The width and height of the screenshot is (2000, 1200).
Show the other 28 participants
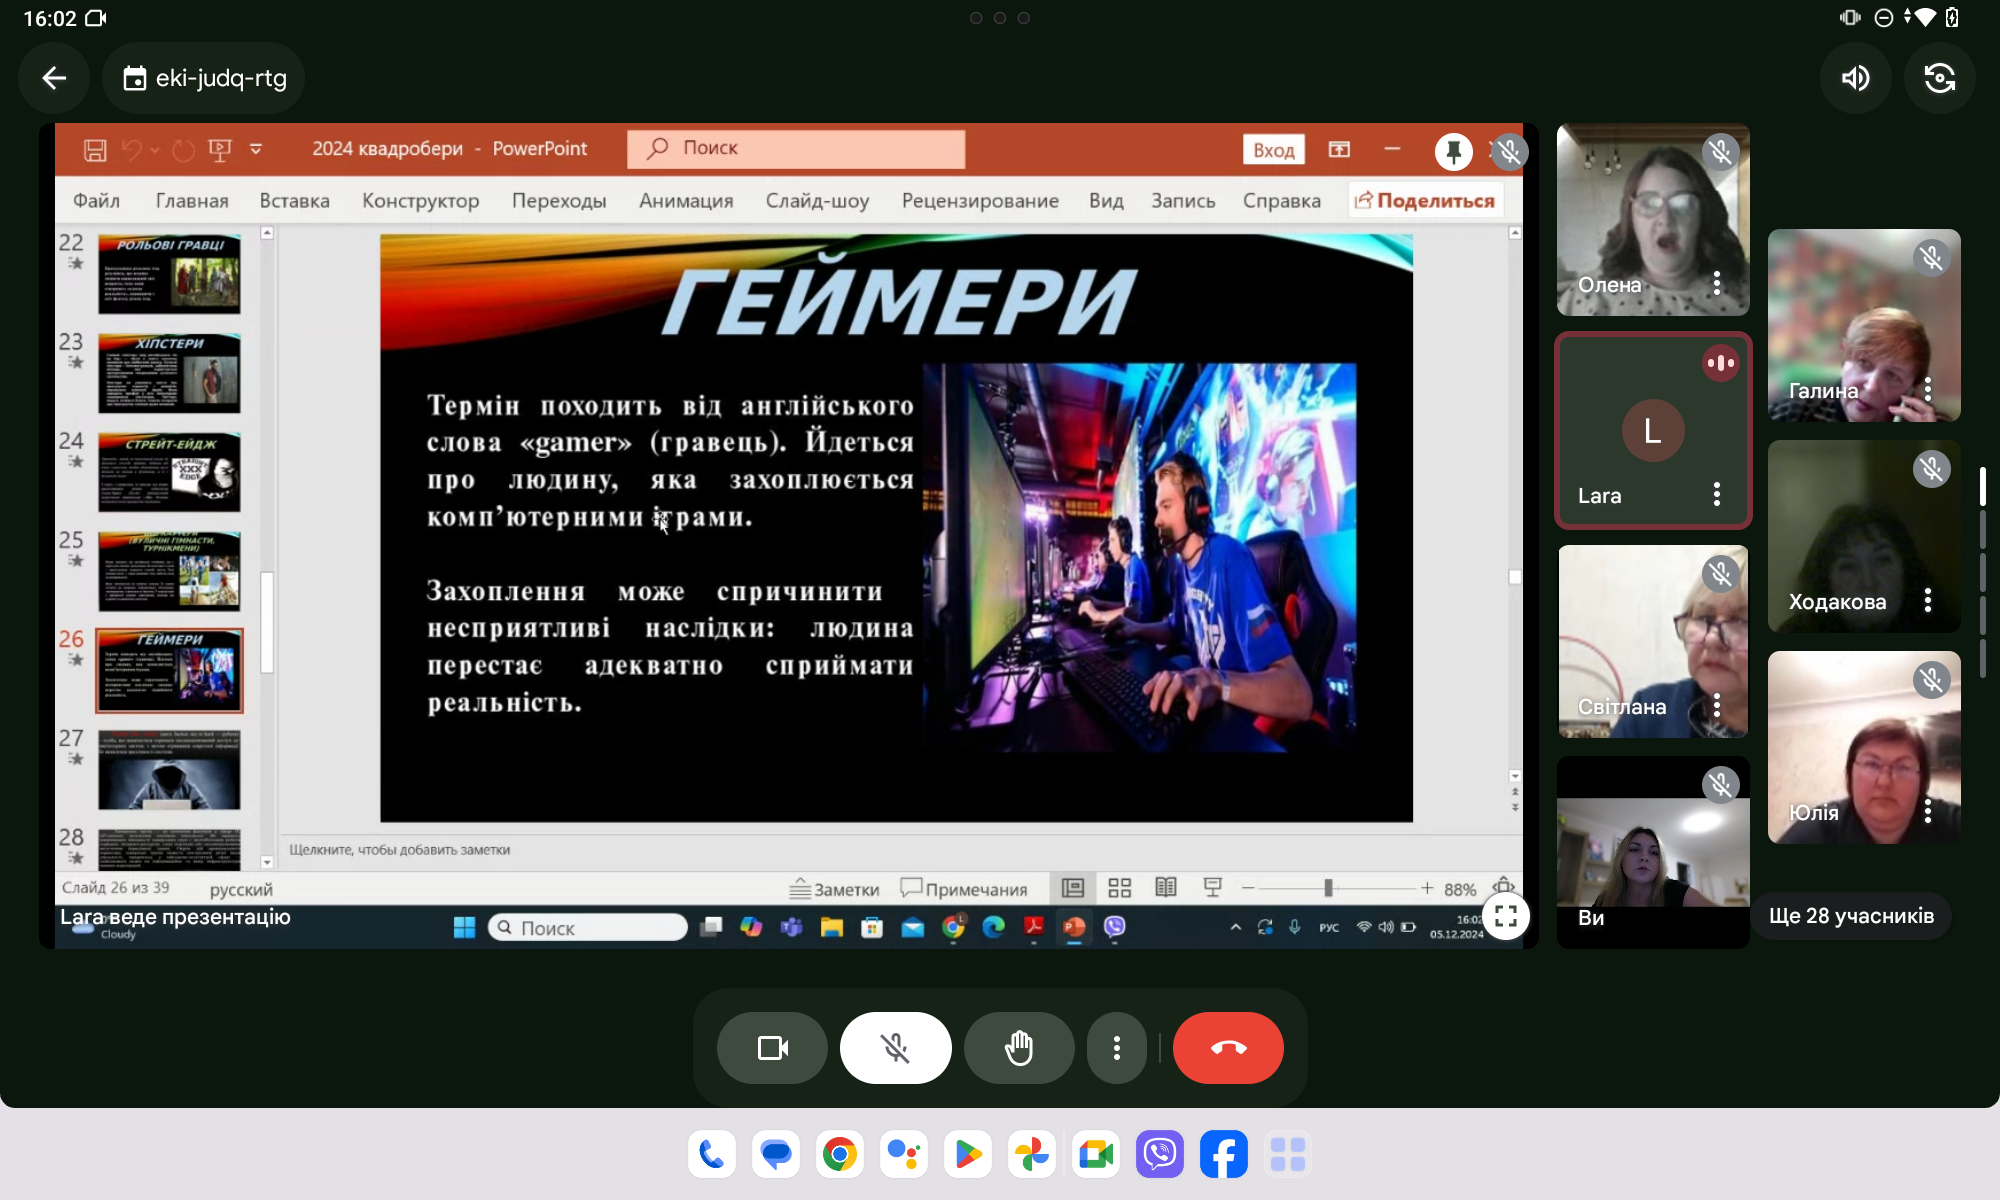[1851, 916]
